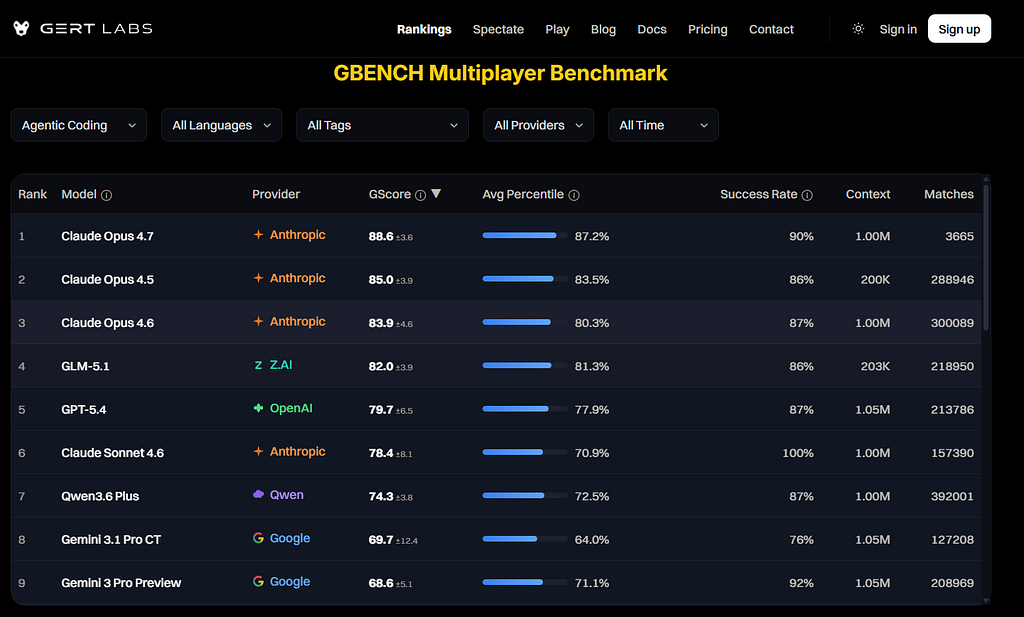Click the 100% success rate value
This screenshot has height=617, width=1024.
coord(798,453)
